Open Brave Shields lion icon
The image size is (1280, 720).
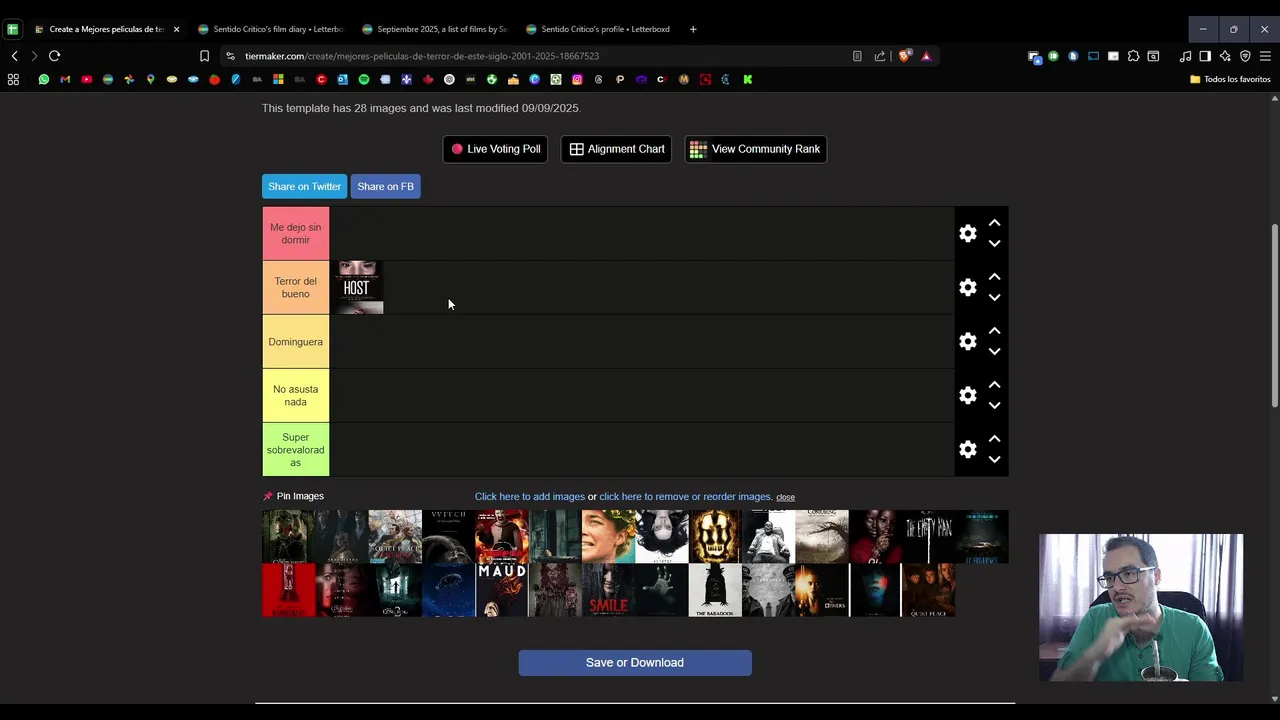point(905,56)
